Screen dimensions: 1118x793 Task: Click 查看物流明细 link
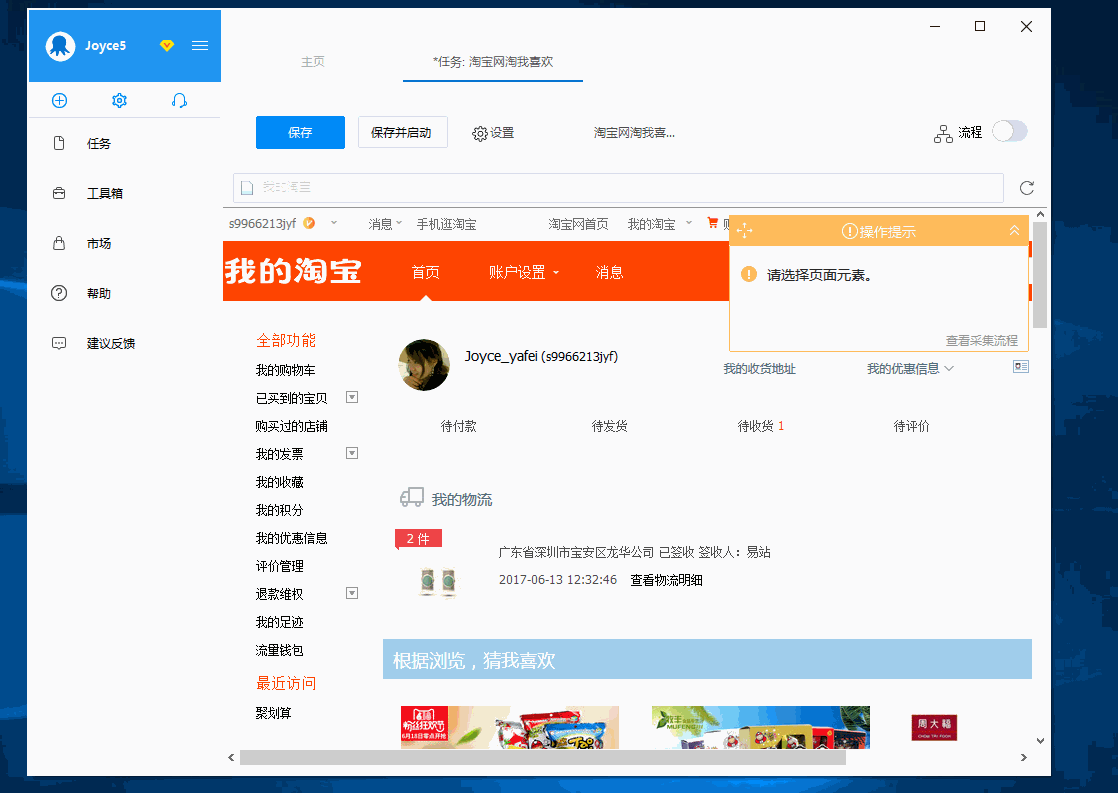(x=667, y=580)
